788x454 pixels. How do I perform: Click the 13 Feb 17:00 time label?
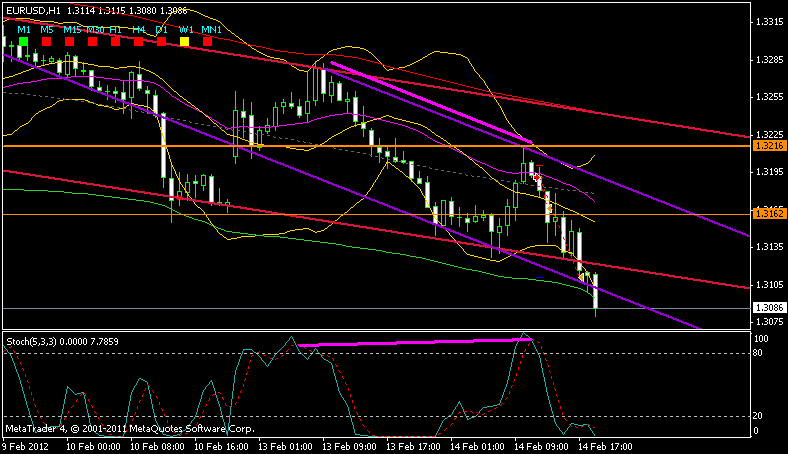413,446
